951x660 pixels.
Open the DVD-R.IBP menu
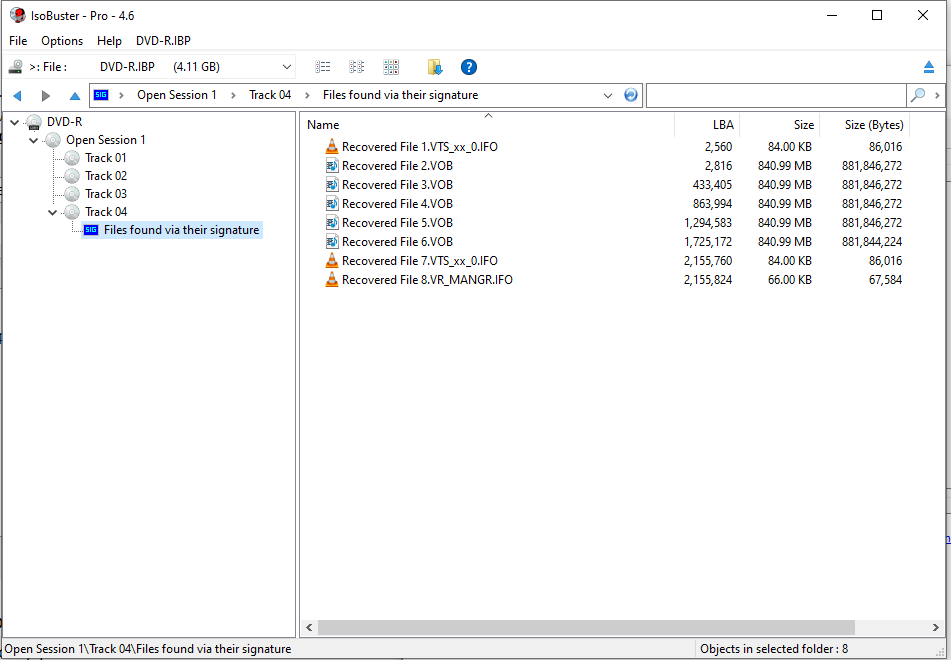(163, 41)
